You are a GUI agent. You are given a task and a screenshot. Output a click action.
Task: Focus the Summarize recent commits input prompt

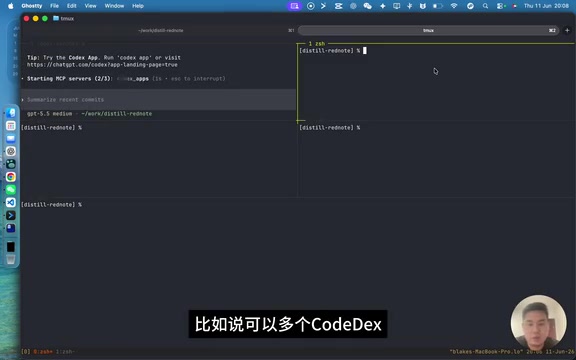[x=158, y=100]
